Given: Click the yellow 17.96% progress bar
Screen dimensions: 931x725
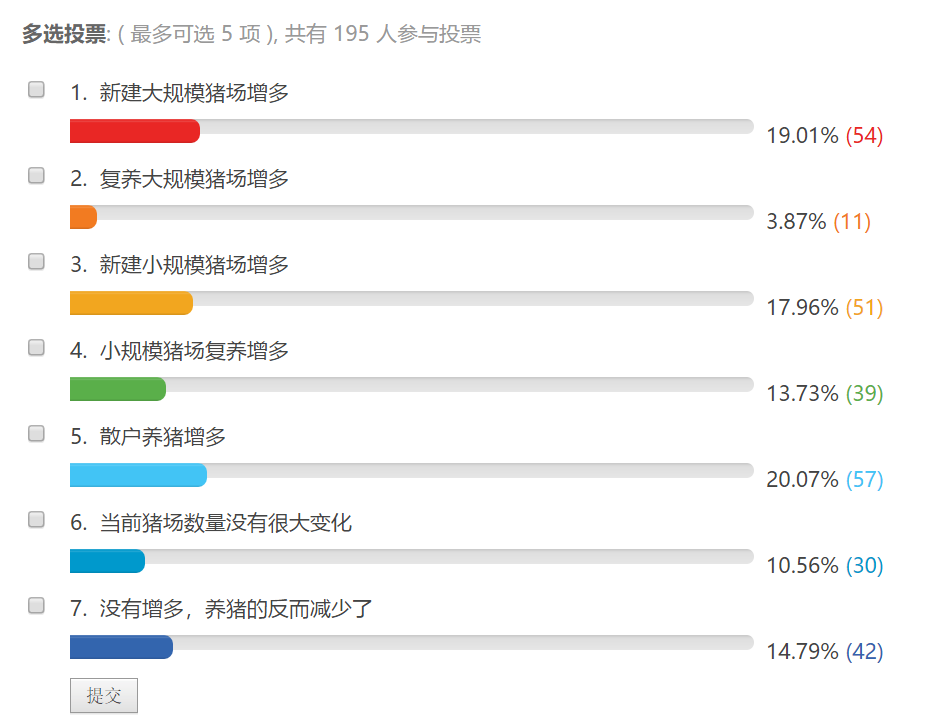Looking at the screenshot, I should [x=131, y=303].
